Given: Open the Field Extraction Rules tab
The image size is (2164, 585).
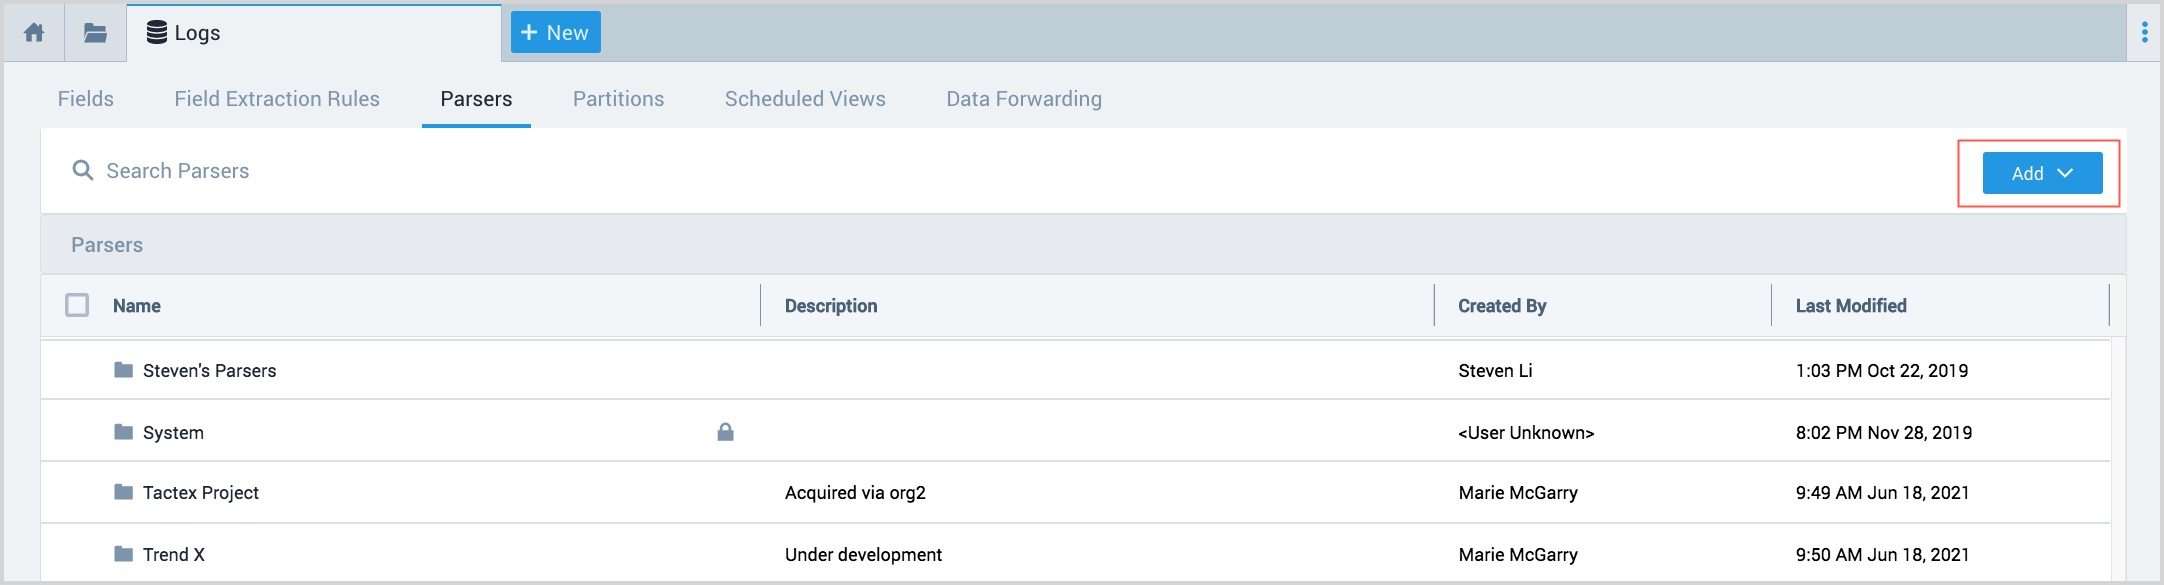Looking at the screenshot, I should click(x=277, y=99).
